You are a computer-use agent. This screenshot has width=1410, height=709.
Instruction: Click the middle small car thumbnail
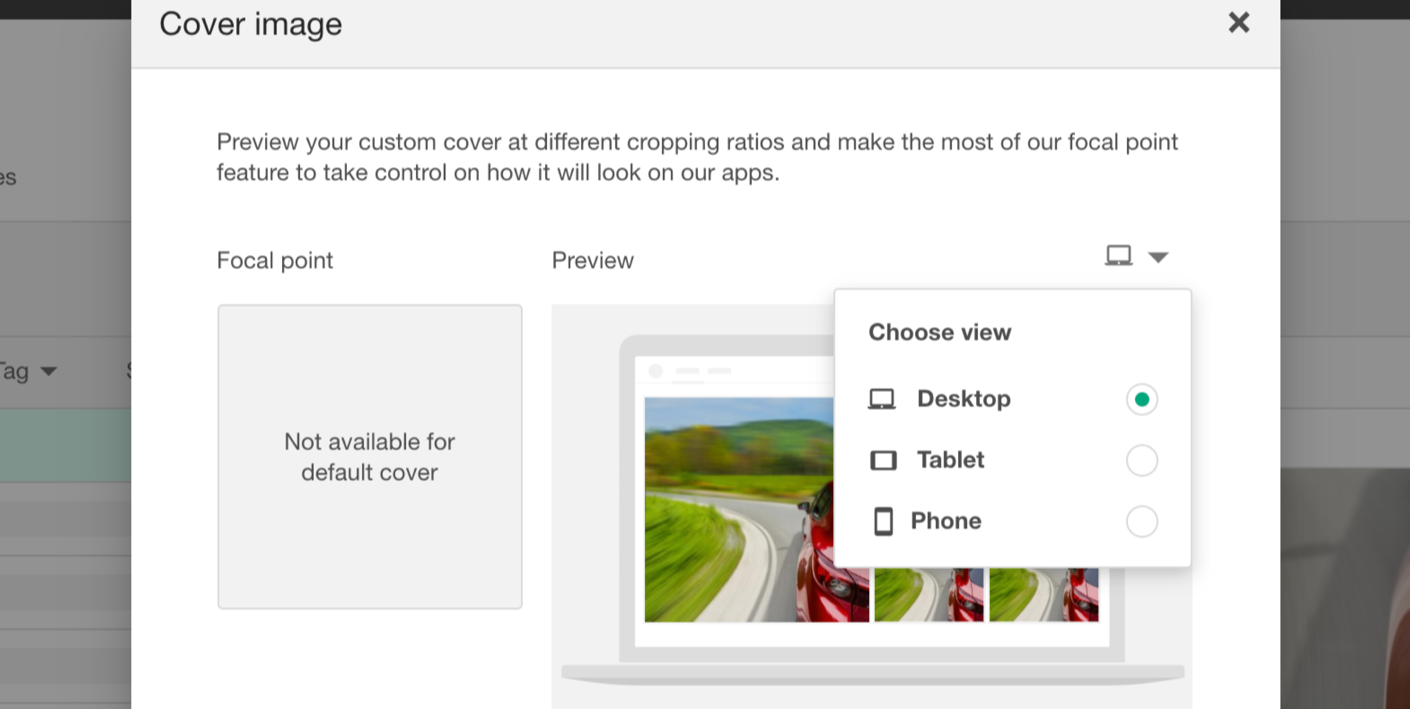929,595
